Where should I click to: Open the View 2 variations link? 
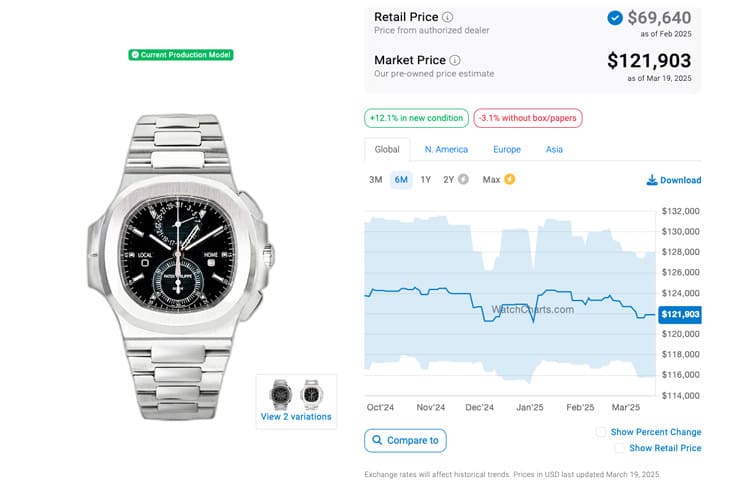click(296, 417)
